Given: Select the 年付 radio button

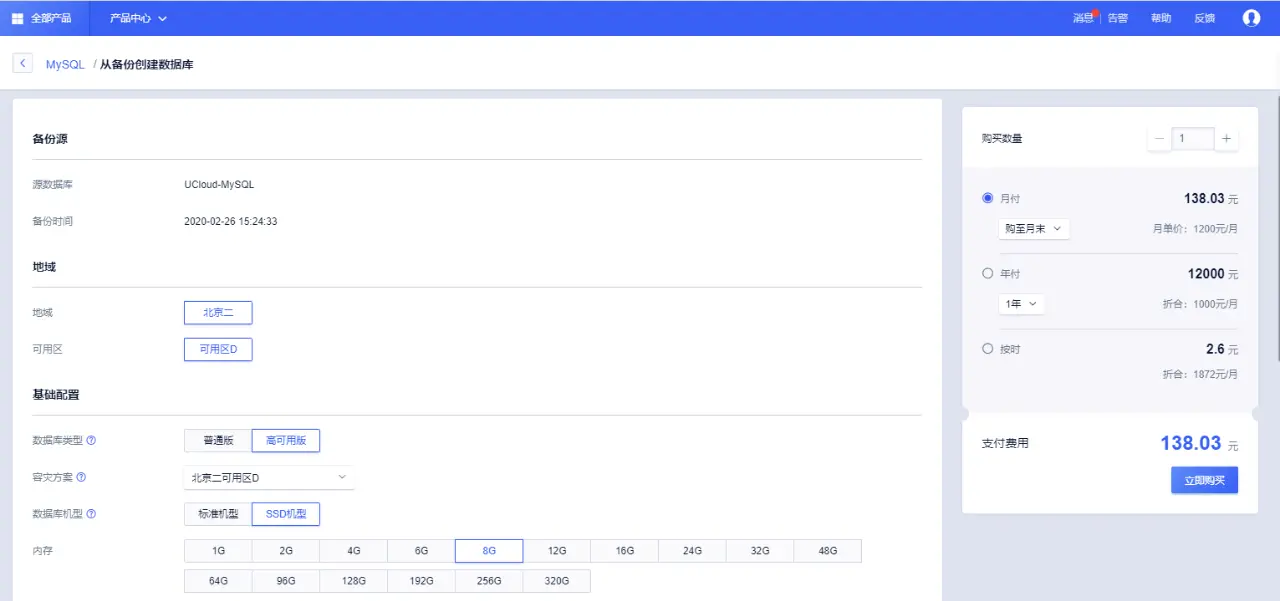Looking at the screenshot, I should 988,273.
